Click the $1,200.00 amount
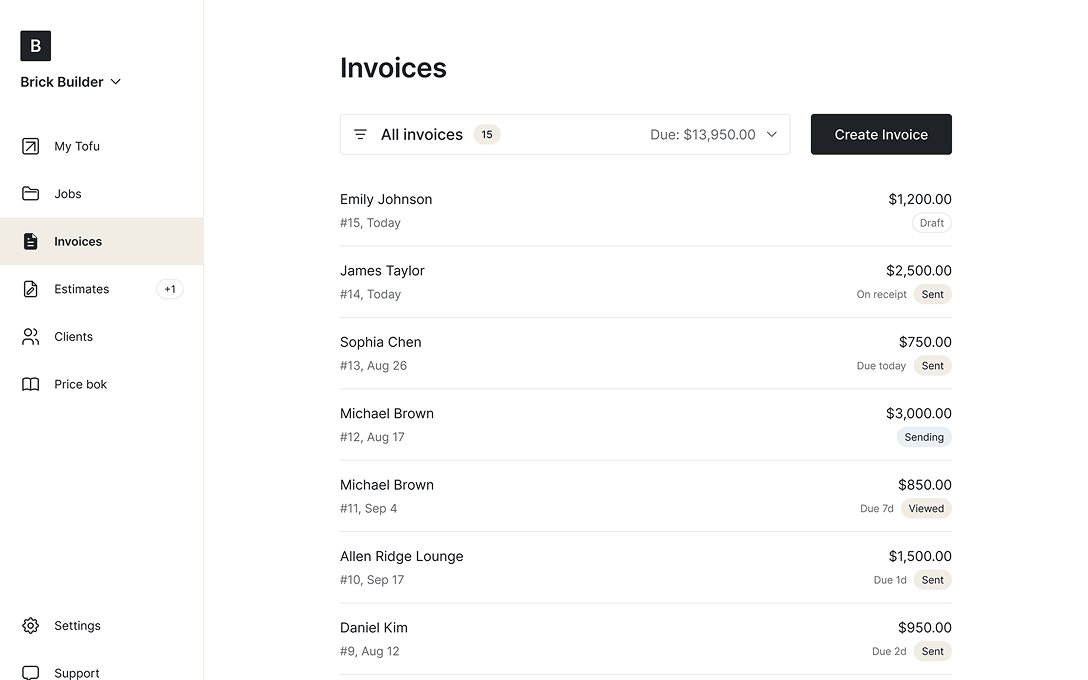This screenshot has height=680, width=1088. pyautogui.click(x=920, y=199)
